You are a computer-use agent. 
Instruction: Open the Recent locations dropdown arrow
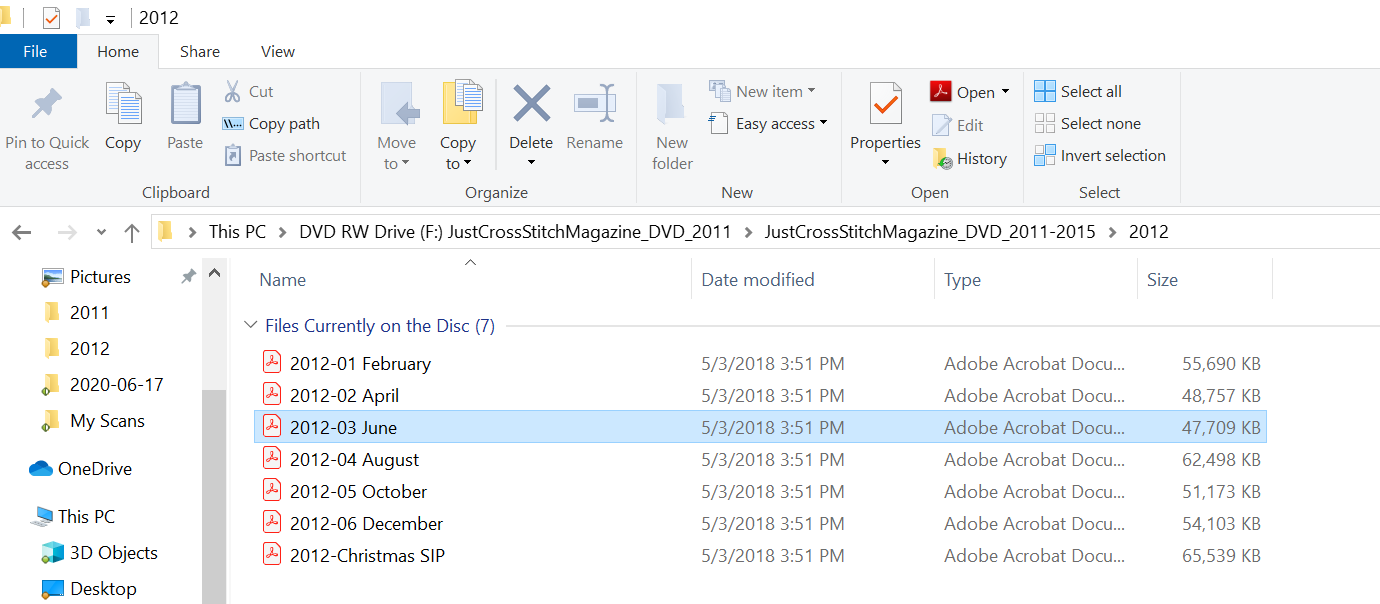coord(101,232)
